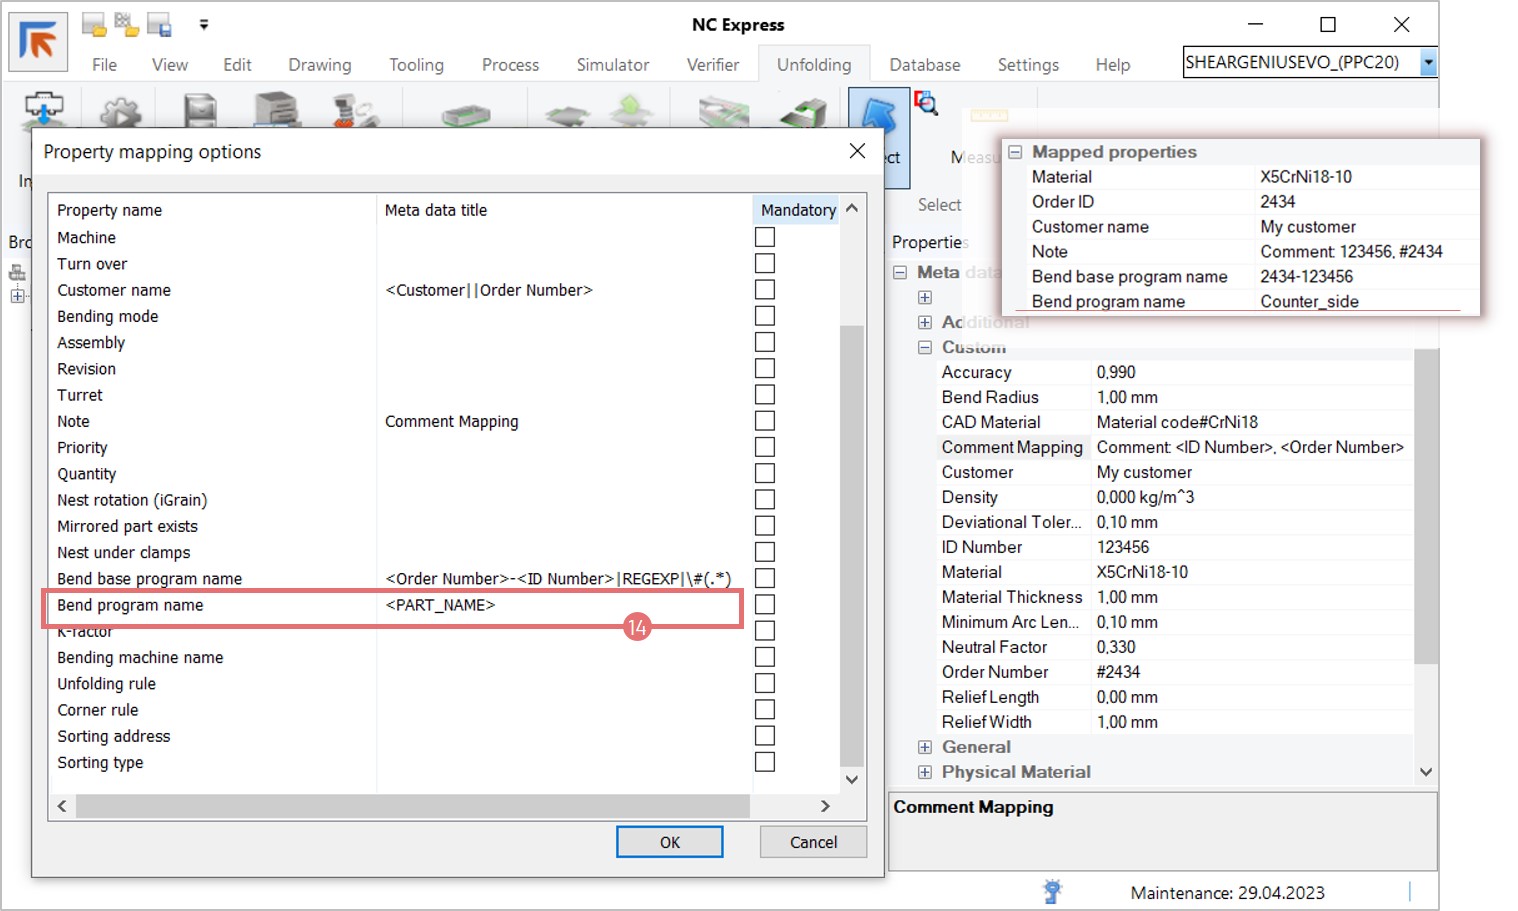Click the maintenance status icon in status bar
This screenshot has height=911, width=1518.
point(1051,891)
